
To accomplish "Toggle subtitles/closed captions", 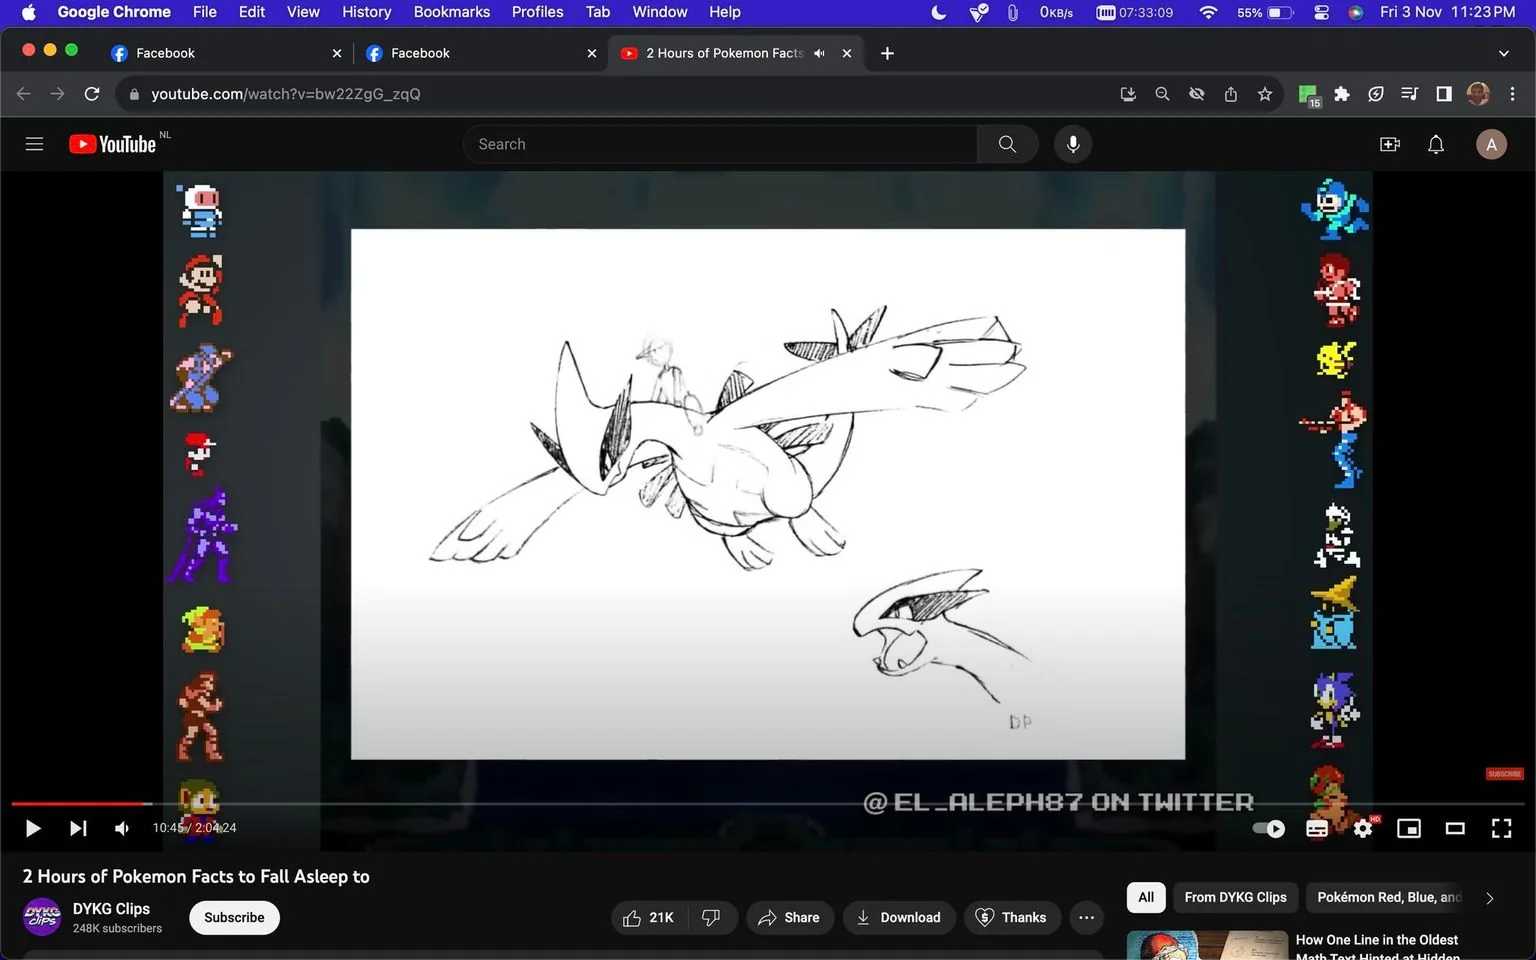I will click(x=1317, y=828).
